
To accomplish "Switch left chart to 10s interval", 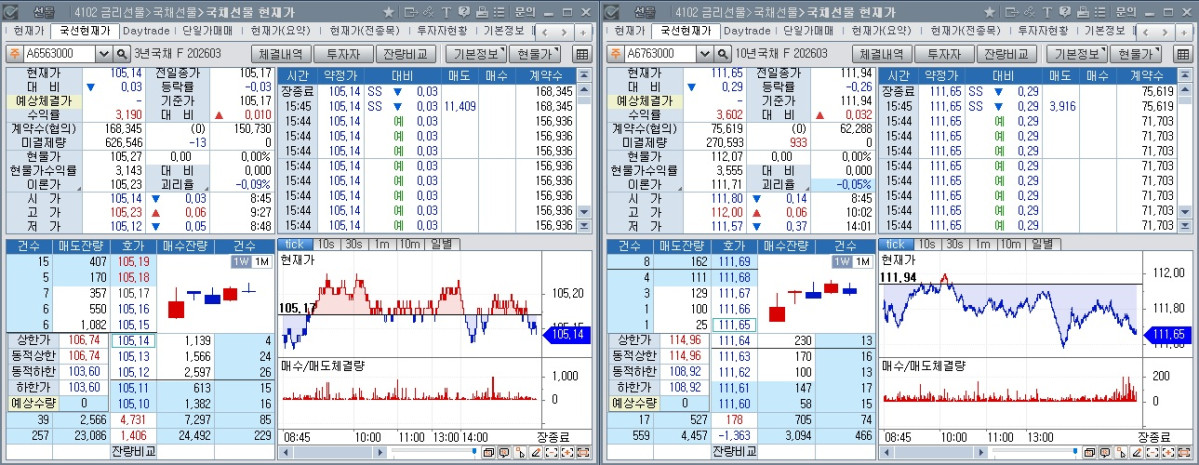I will click(x=326, y=244).
